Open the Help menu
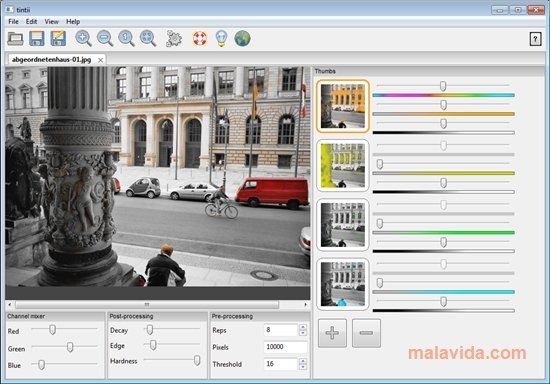 coord(73,22)
